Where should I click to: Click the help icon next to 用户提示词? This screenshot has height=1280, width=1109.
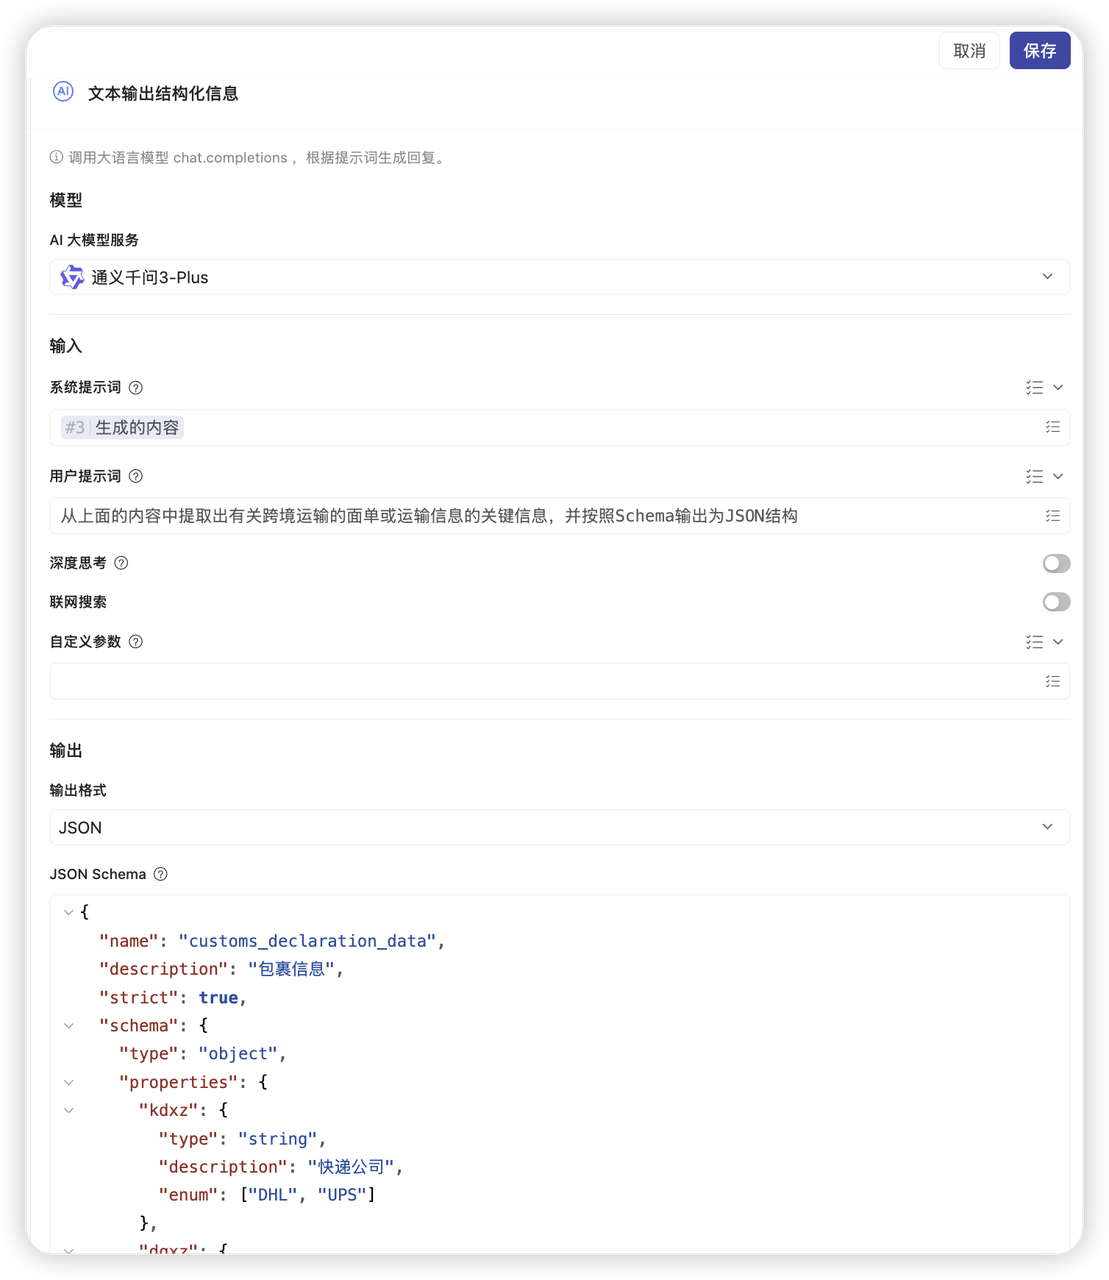point(136,477)
